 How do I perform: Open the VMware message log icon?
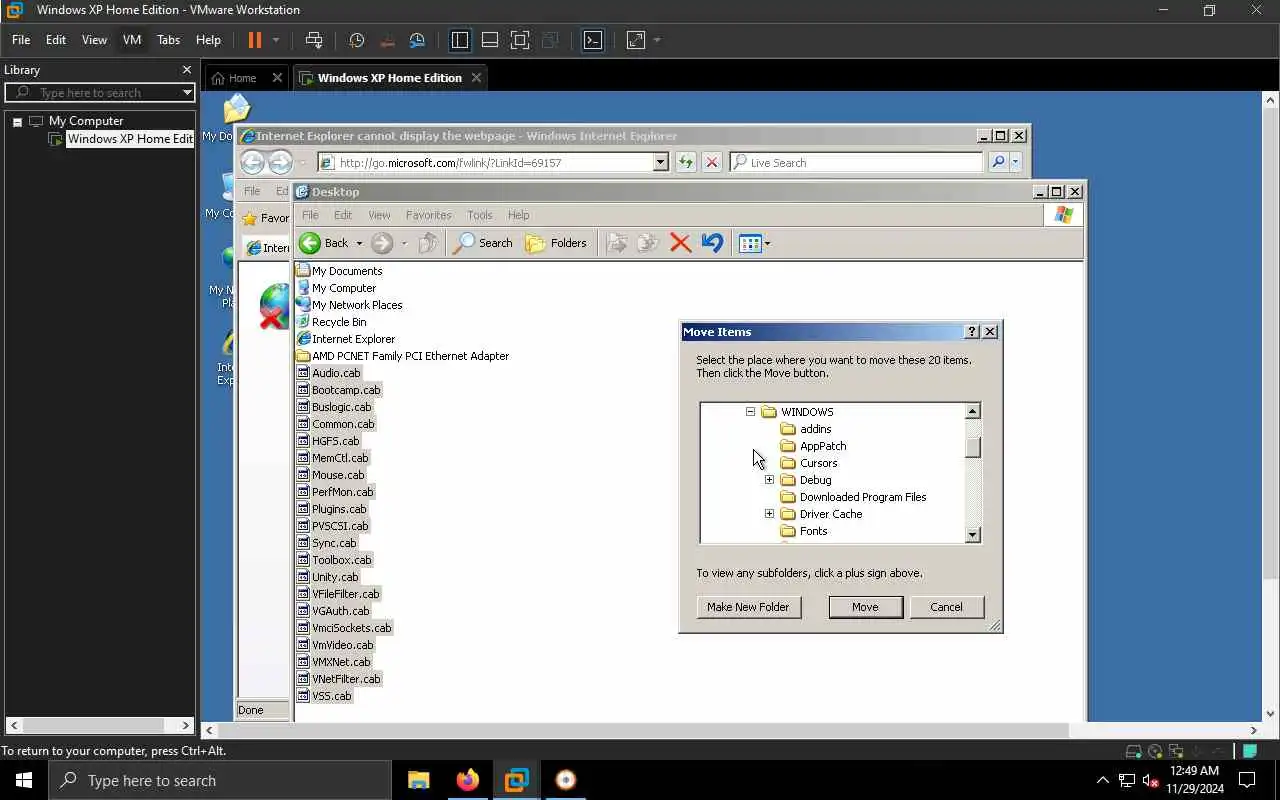(x=1250, y=751)
